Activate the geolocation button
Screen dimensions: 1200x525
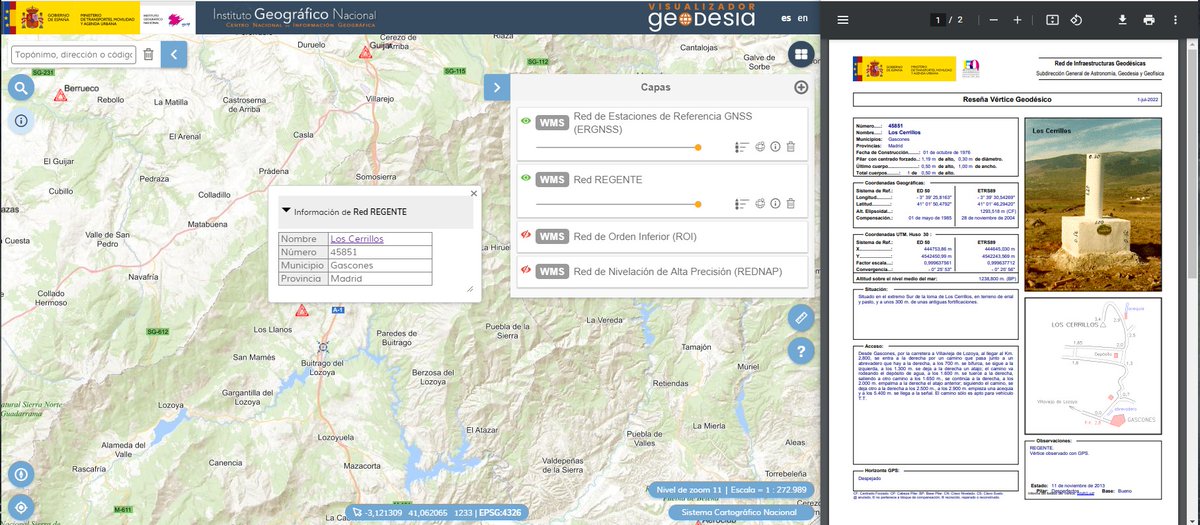click(21, 506)
